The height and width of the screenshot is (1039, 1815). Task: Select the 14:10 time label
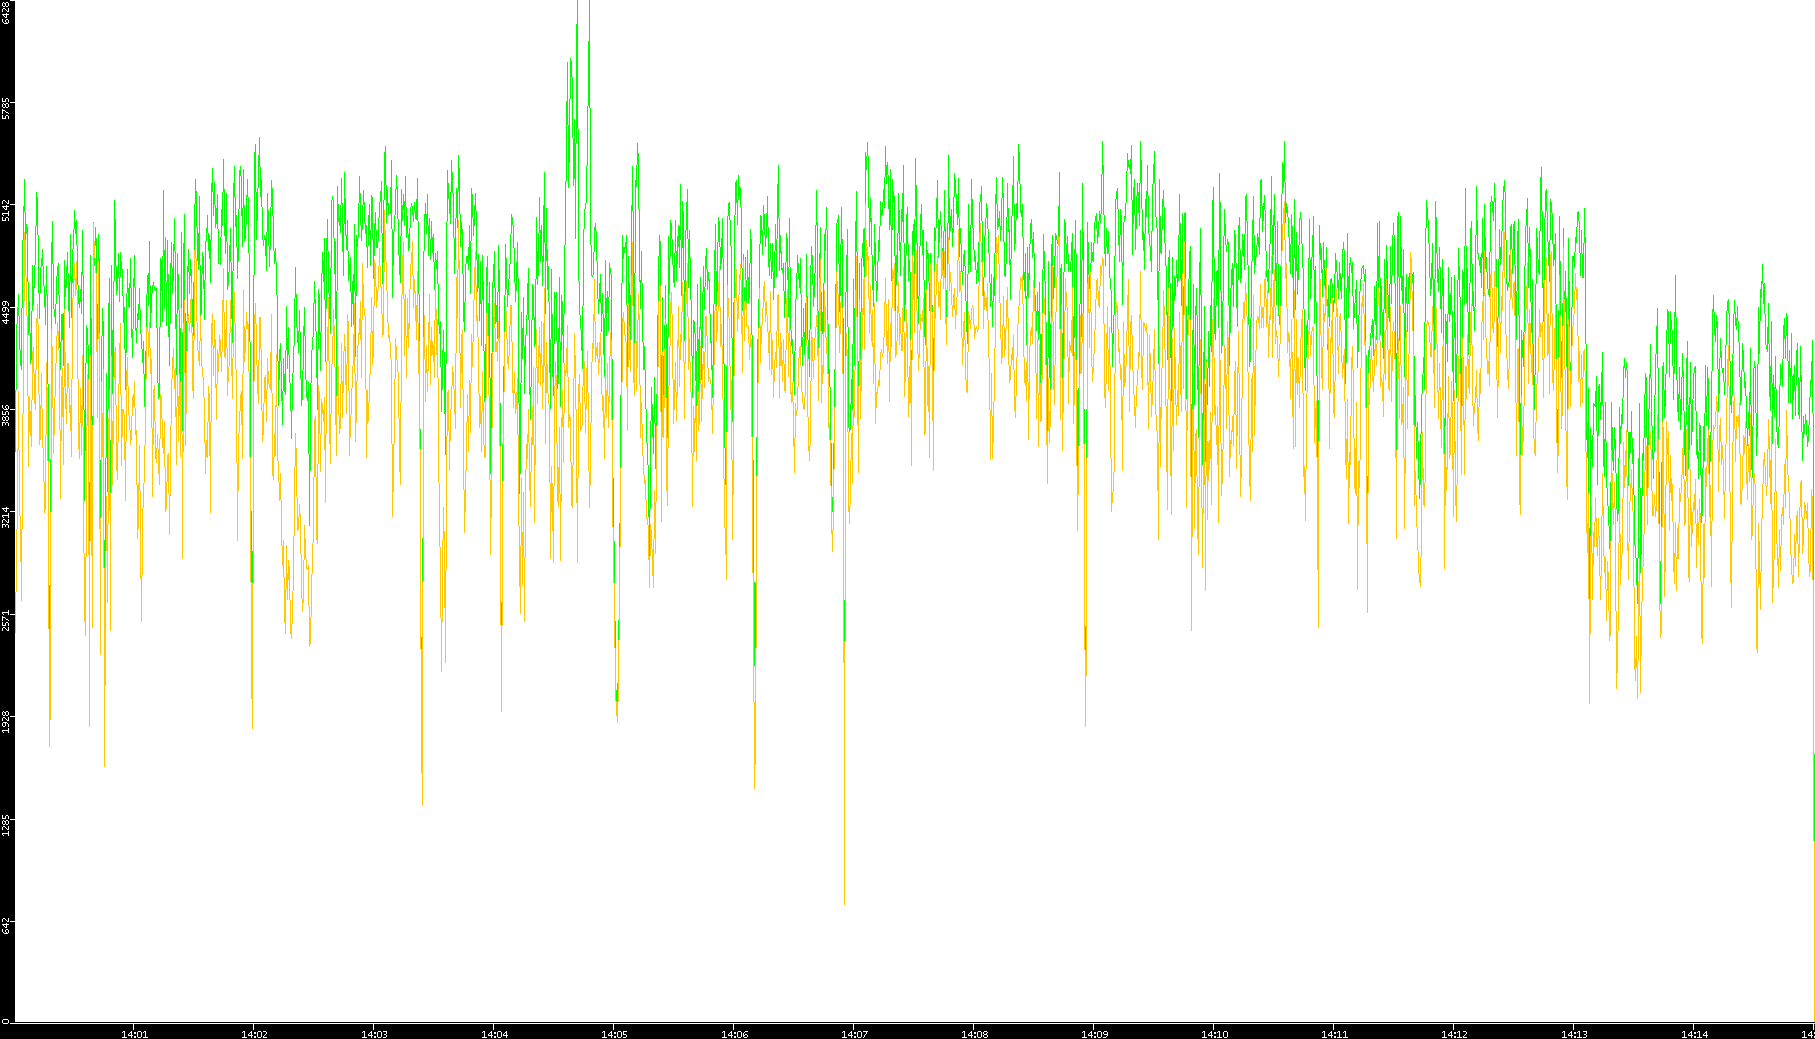coord(1214,1034)
